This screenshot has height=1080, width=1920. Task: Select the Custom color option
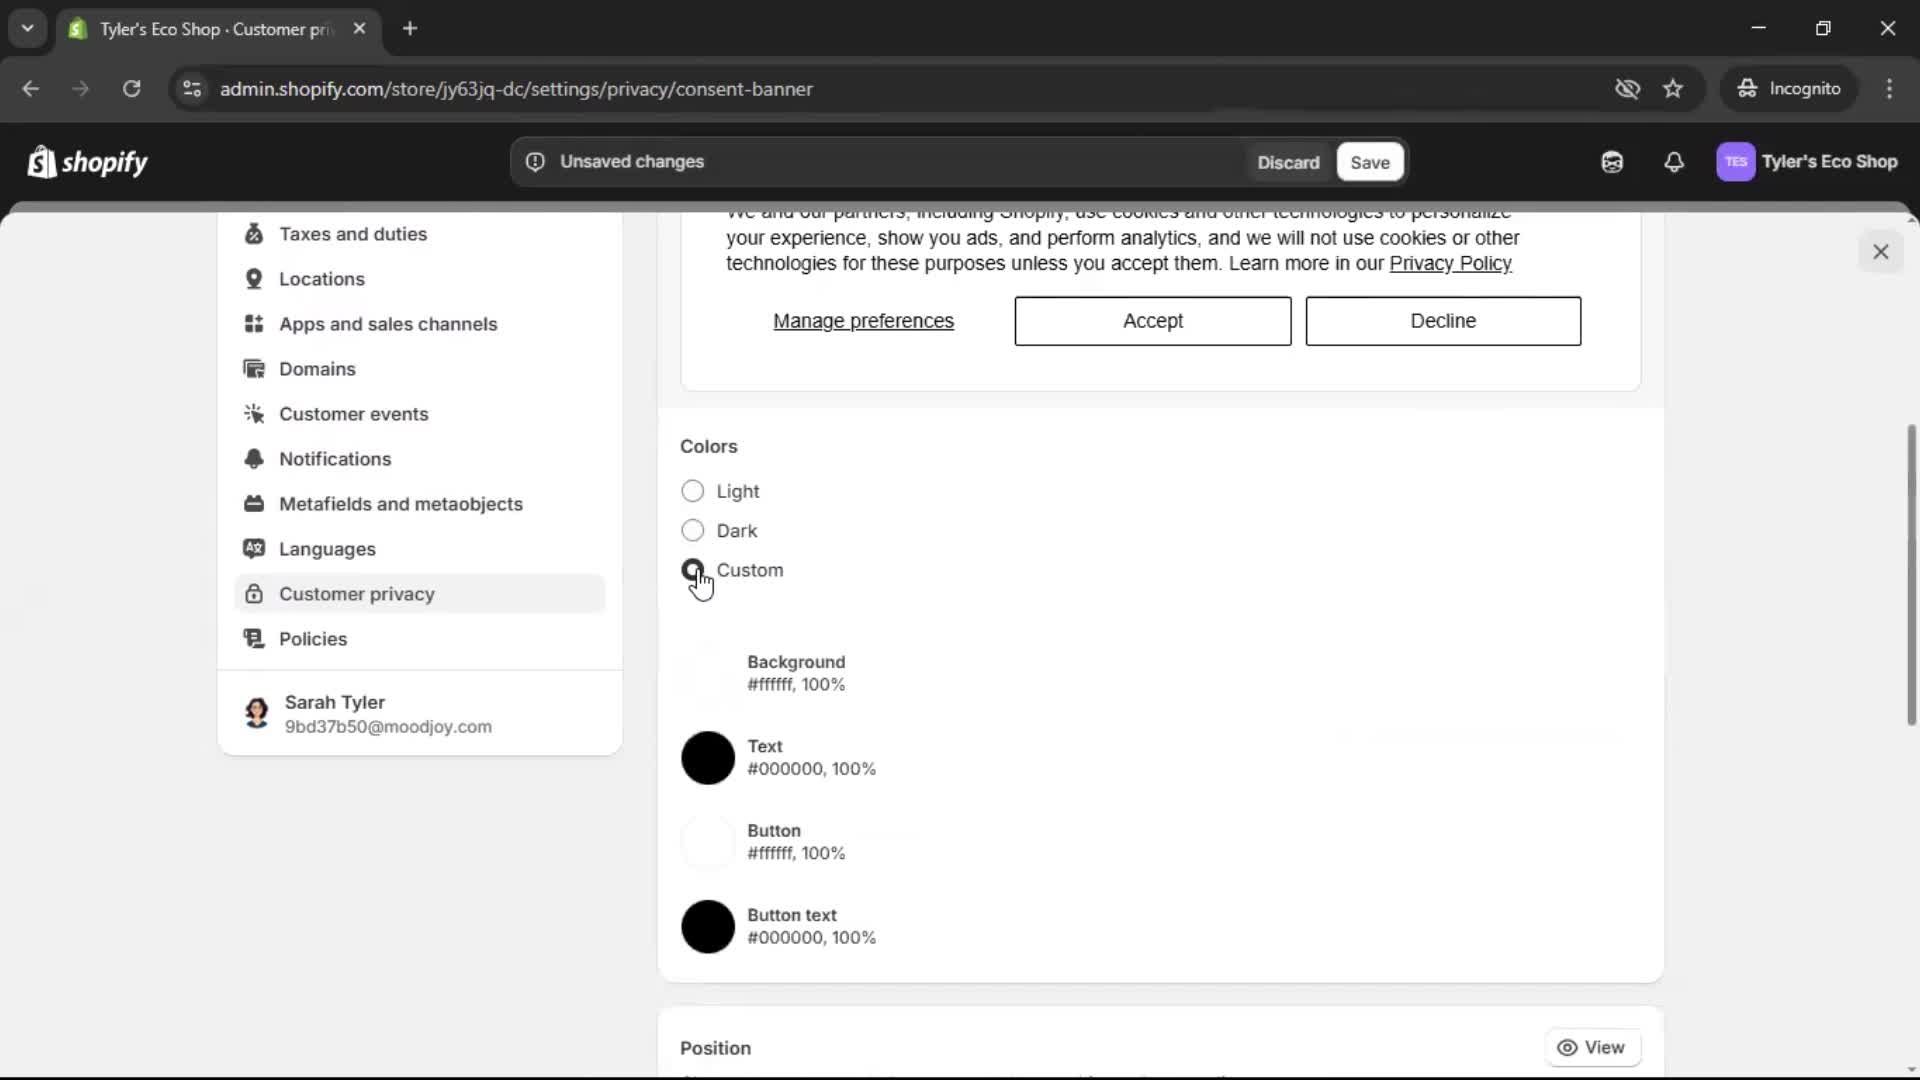[693, 570]
